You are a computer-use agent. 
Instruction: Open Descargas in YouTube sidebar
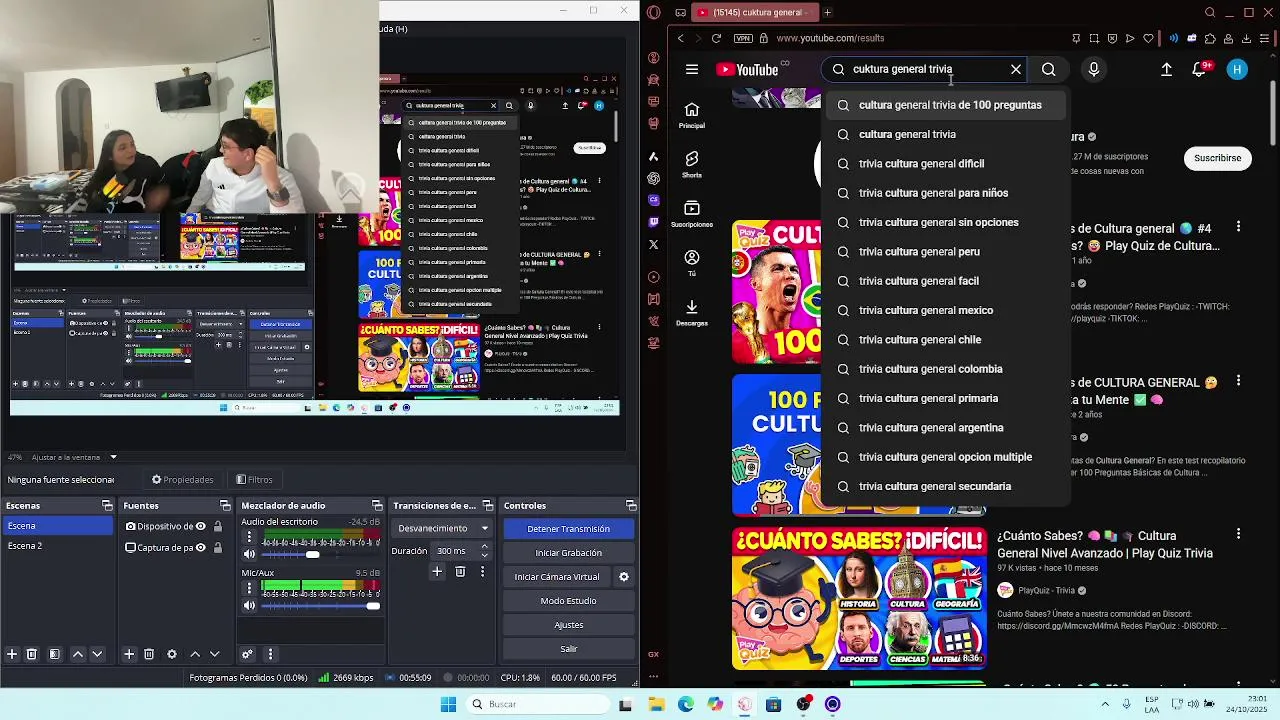[x=692, y=312]
